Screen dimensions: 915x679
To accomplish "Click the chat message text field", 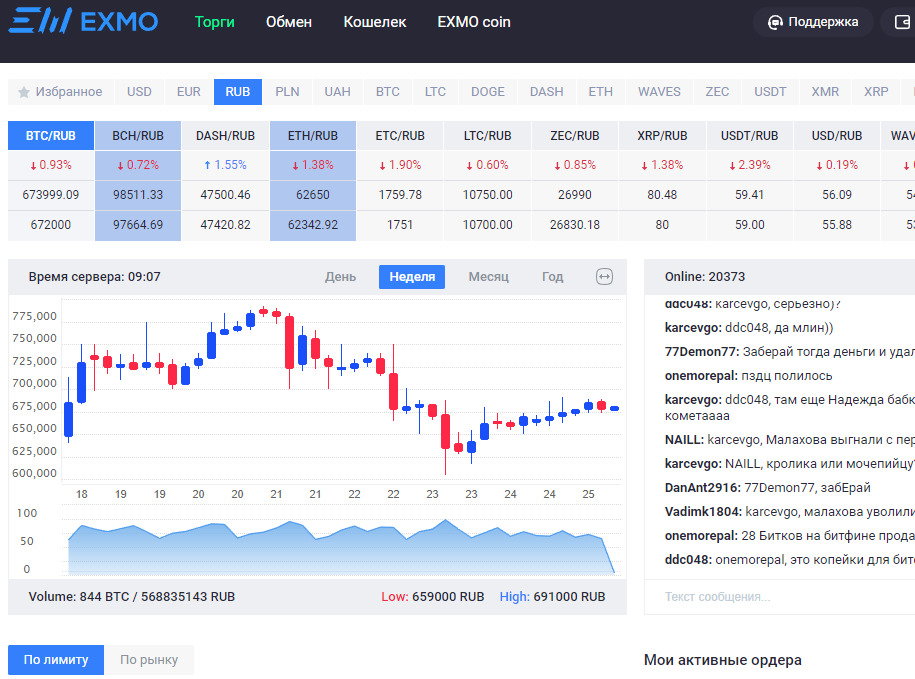I will (x=780, y=597).
